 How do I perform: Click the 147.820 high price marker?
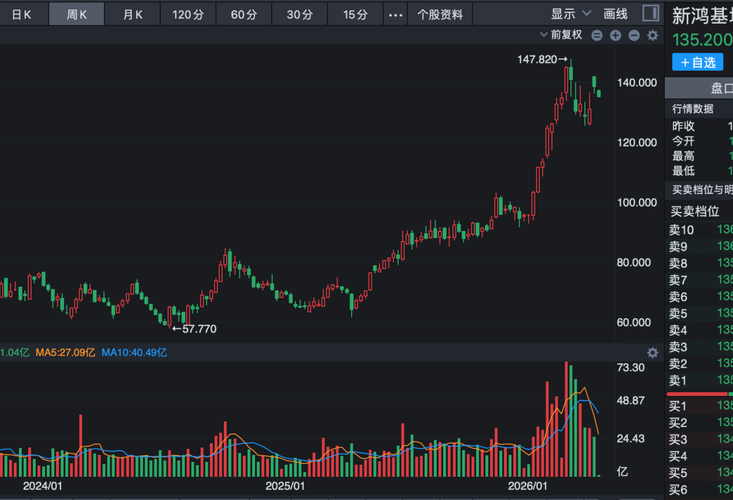(542, 60)
